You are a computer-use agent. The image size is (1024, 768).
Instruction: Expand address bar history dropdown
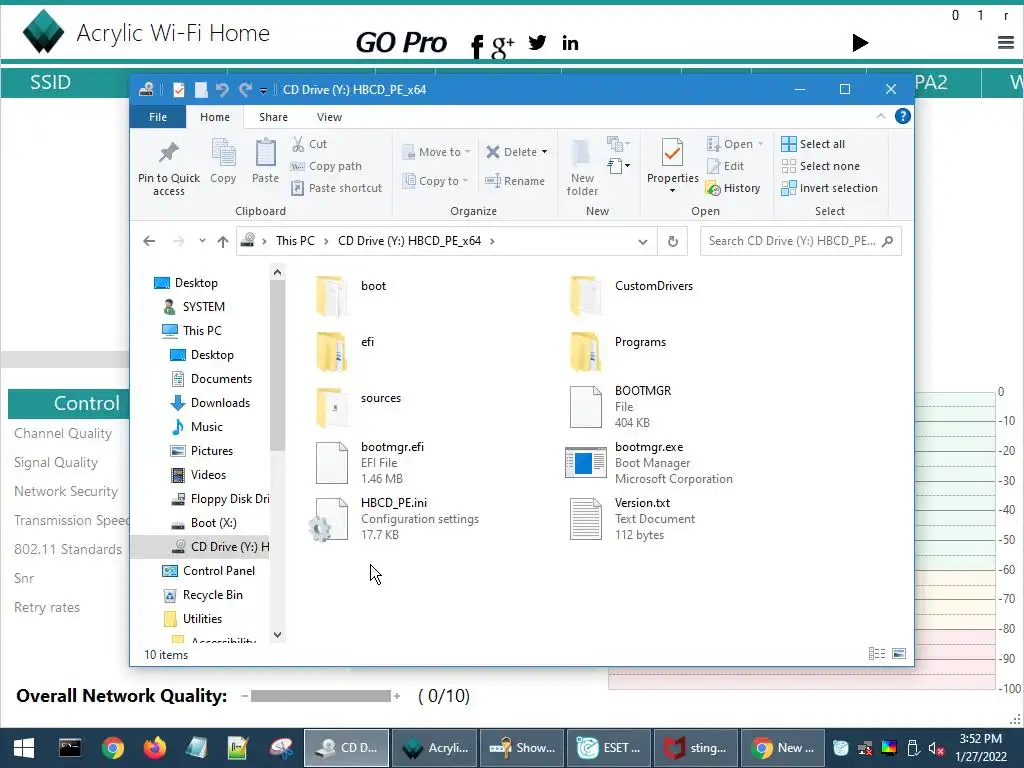tap(643, 242)
